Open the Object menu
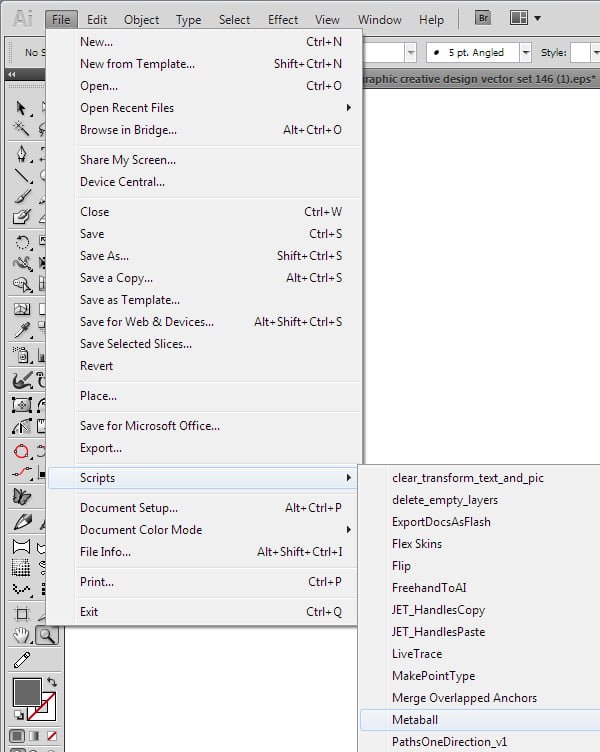Image resolution: width=600 pixels, height=752 pixels. (141, 20)
